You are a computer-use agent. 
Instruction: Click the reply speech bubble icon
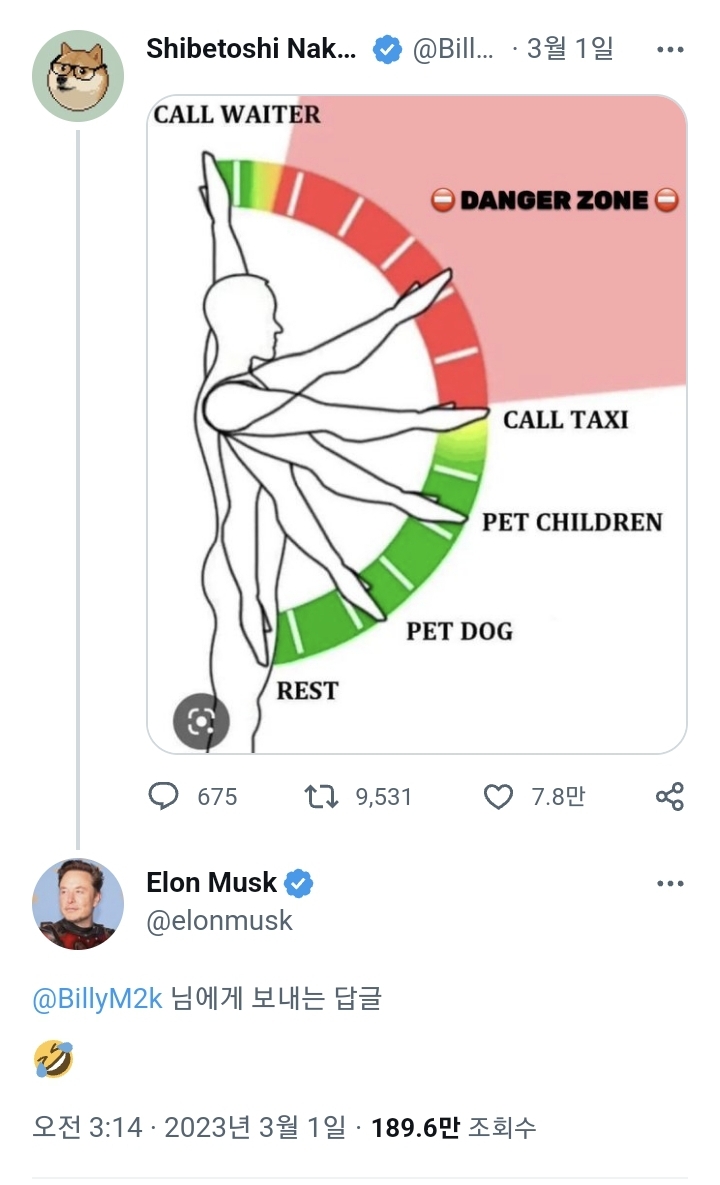point(163,796)
